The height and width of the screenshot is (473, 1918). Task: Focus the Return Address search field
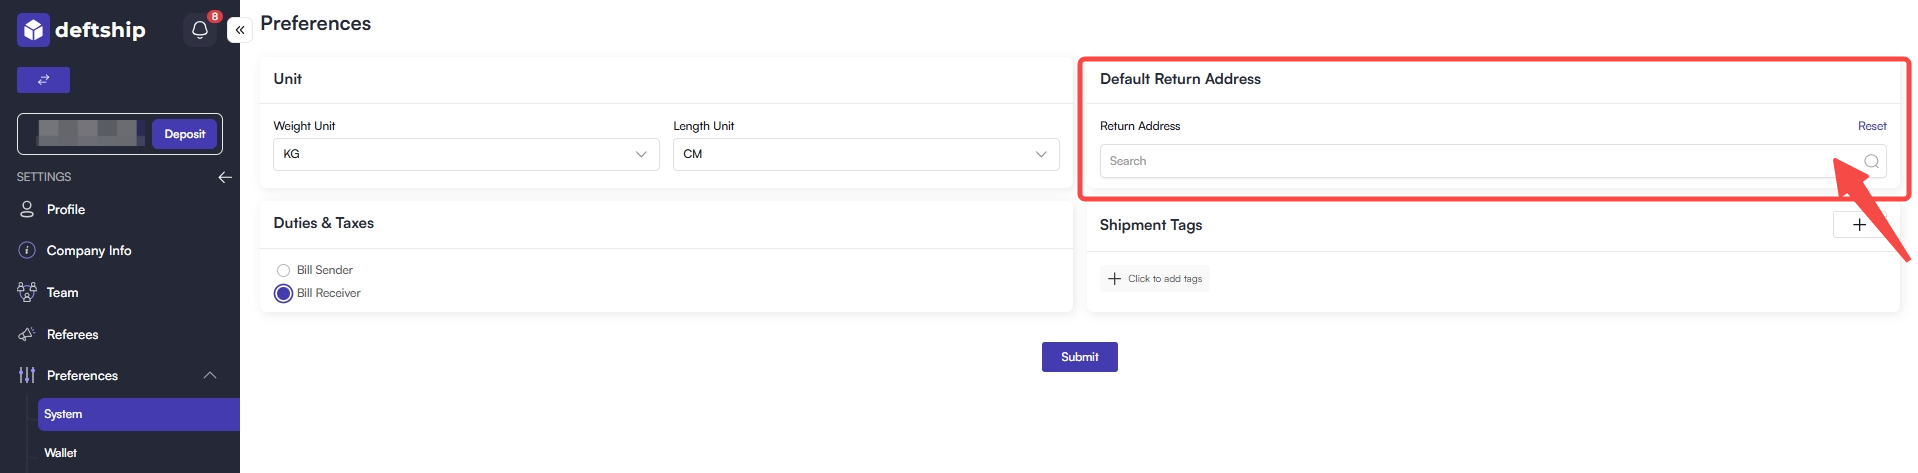pyautogui.click(x=1493, y=161)
